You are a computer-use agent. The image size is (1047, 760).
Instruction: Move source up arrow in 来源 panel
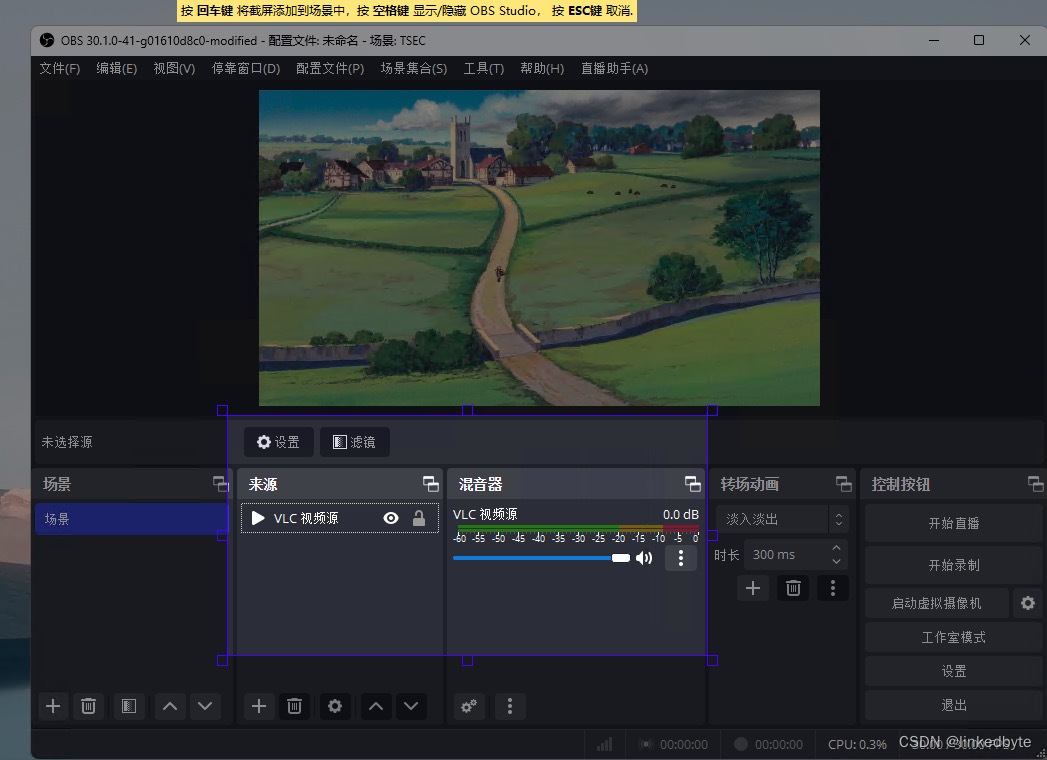pyautogui.click(x=376, y=706)
